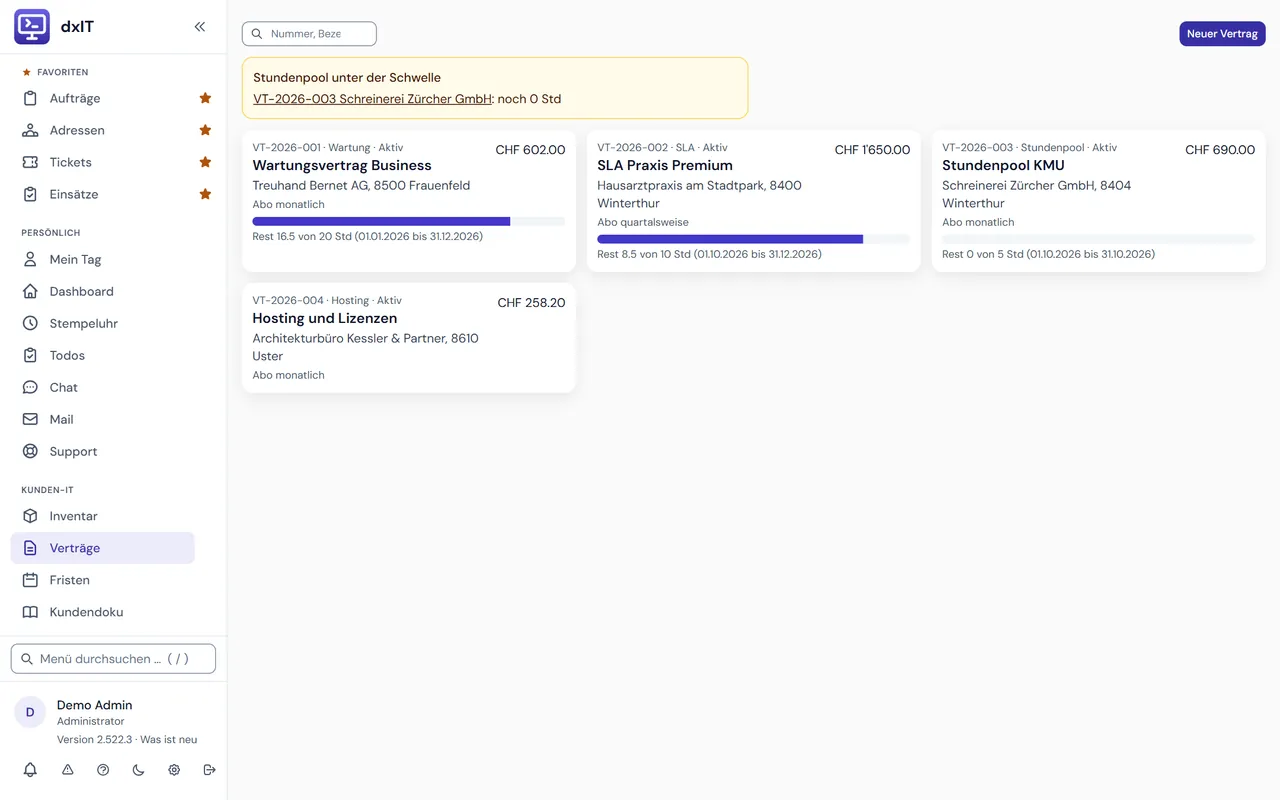Open the SLA Praxis Premium contract
The width and height of the screenshot is (1280, 800).
pyautogui.click(x=665, y=165)
